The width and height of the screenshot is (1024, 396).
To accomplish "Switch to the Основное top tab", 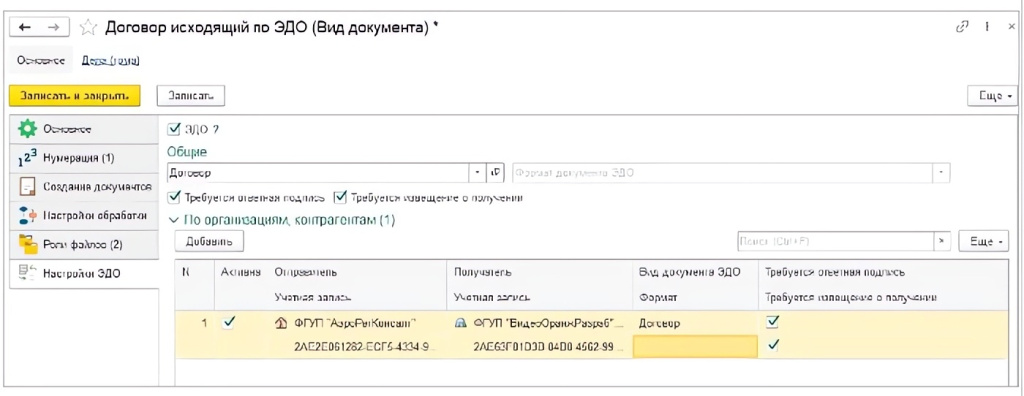I will (x=41, y=61).
